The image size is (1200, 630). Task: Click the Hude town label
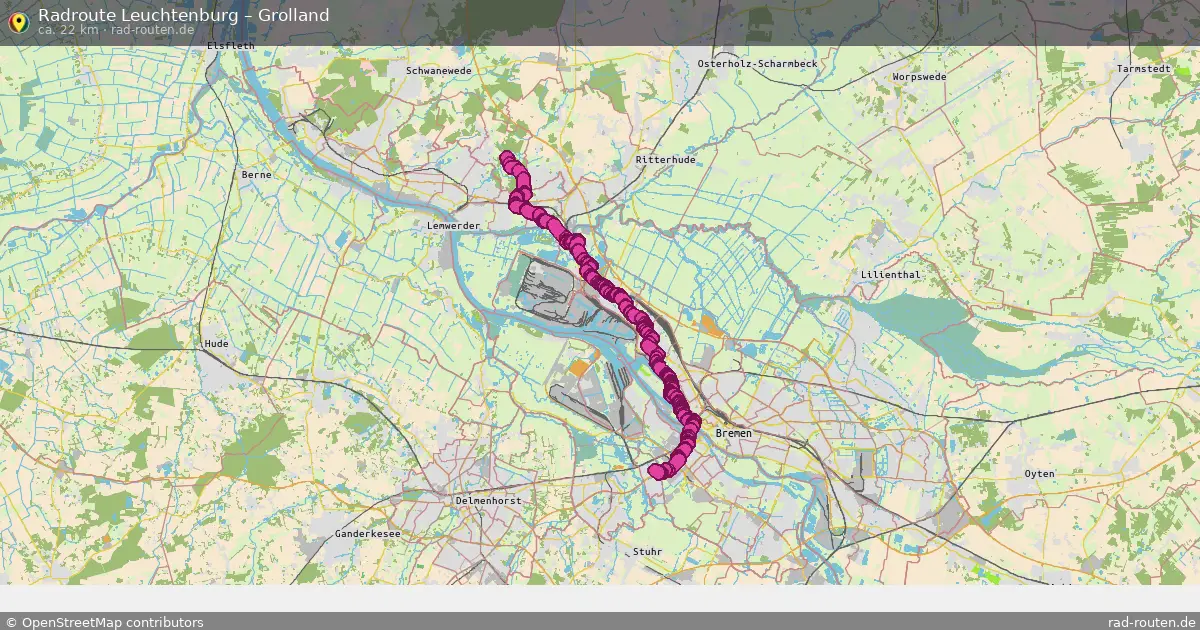[216, 343]
